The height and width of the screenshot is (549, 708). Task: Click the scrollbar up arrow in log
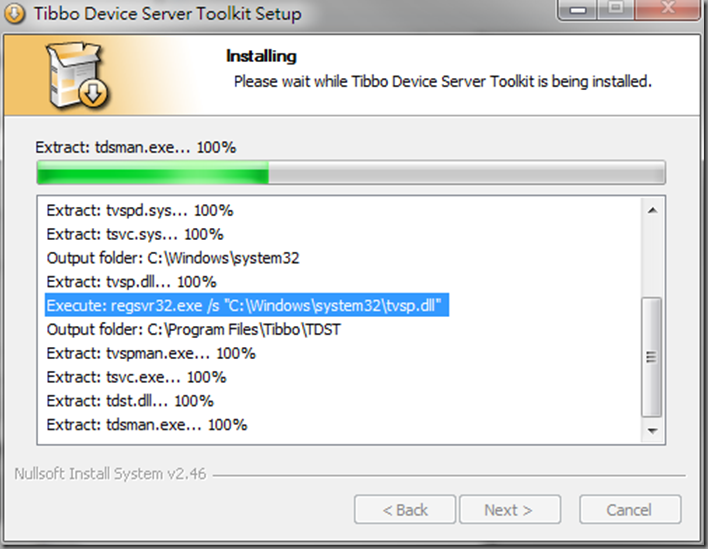[652, 210]
